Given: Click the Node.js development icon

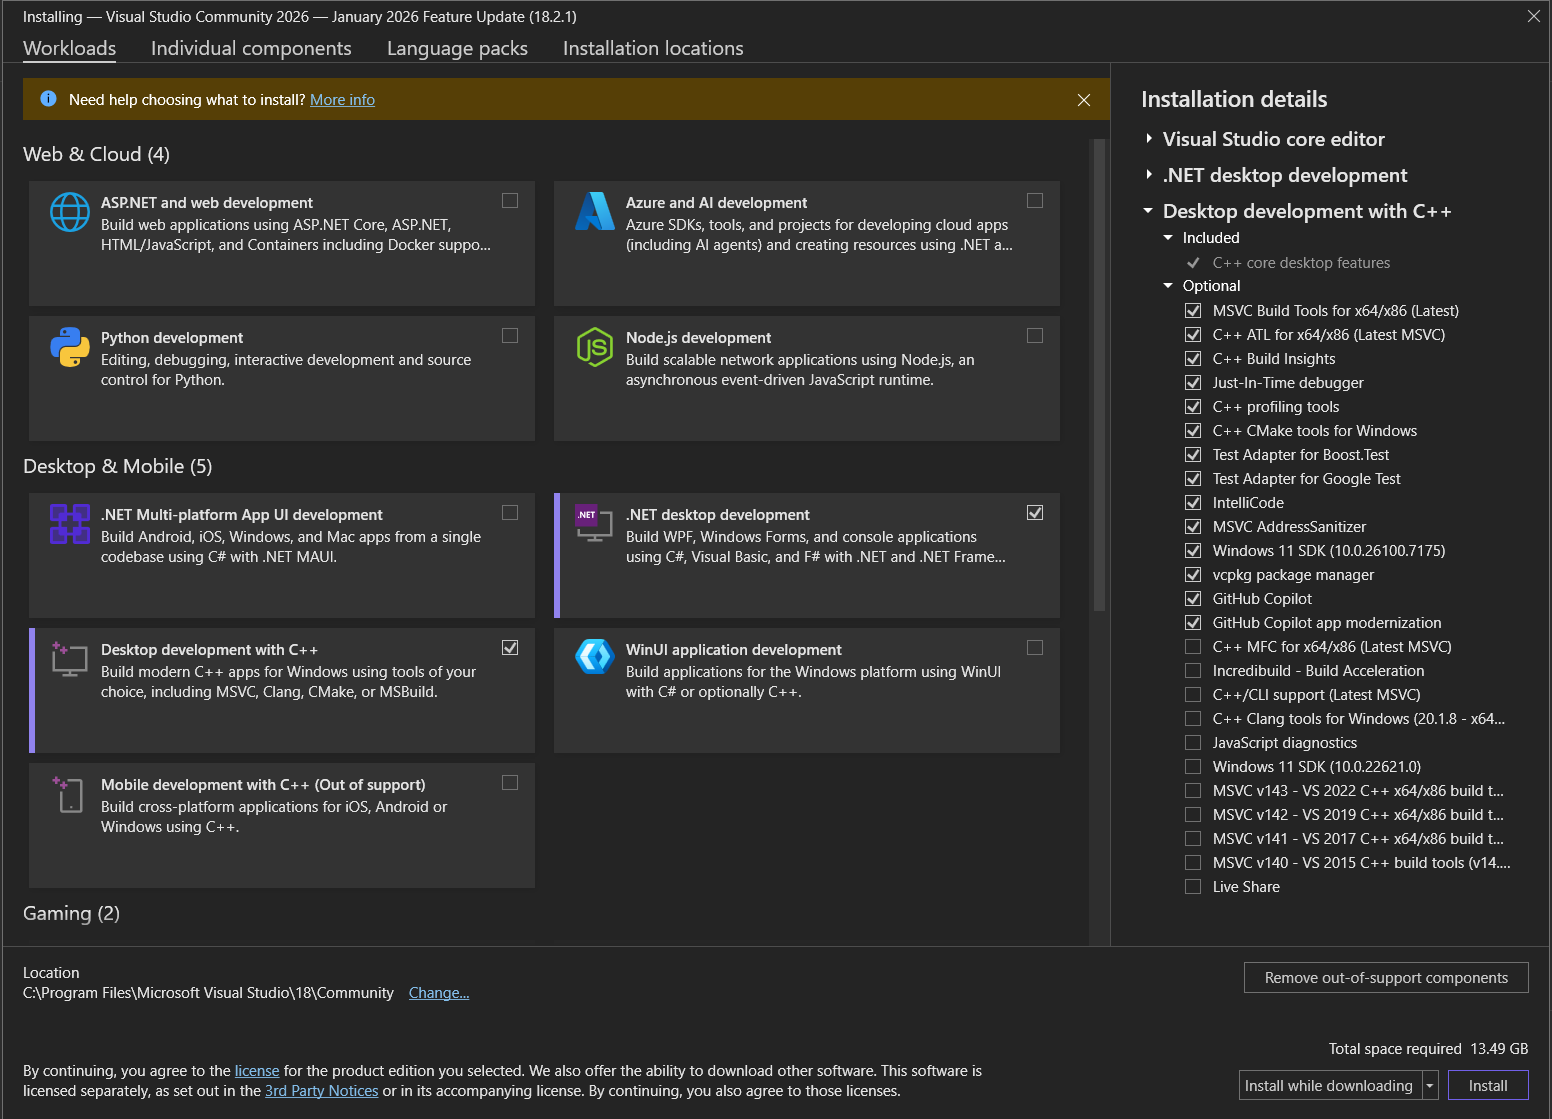Looking at the screenshot, I should (595, 347).
